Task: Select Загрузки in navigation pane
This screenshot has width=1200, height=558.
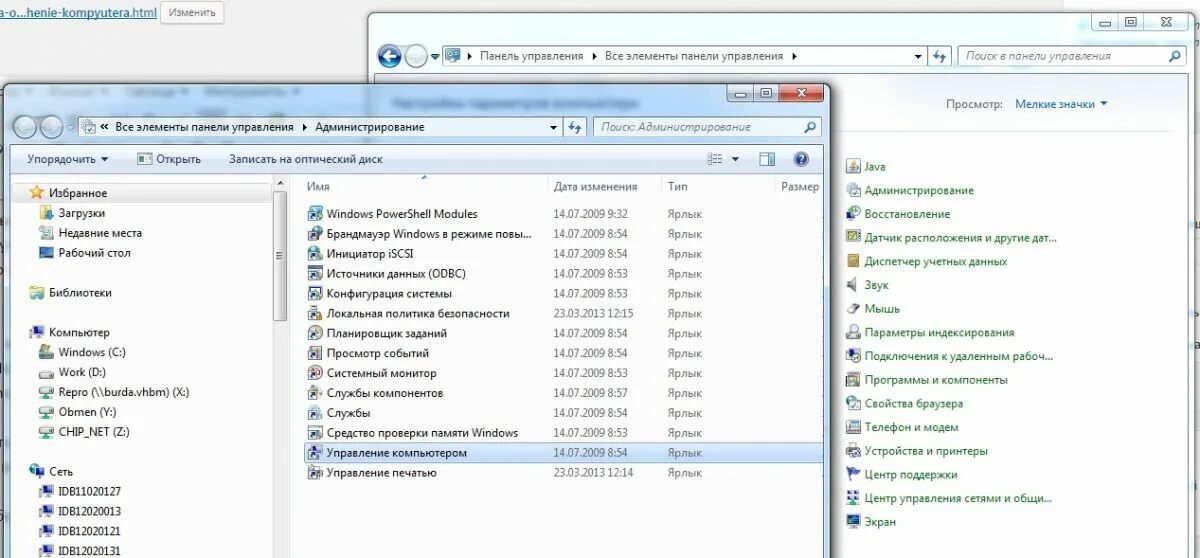Action: 81,213
